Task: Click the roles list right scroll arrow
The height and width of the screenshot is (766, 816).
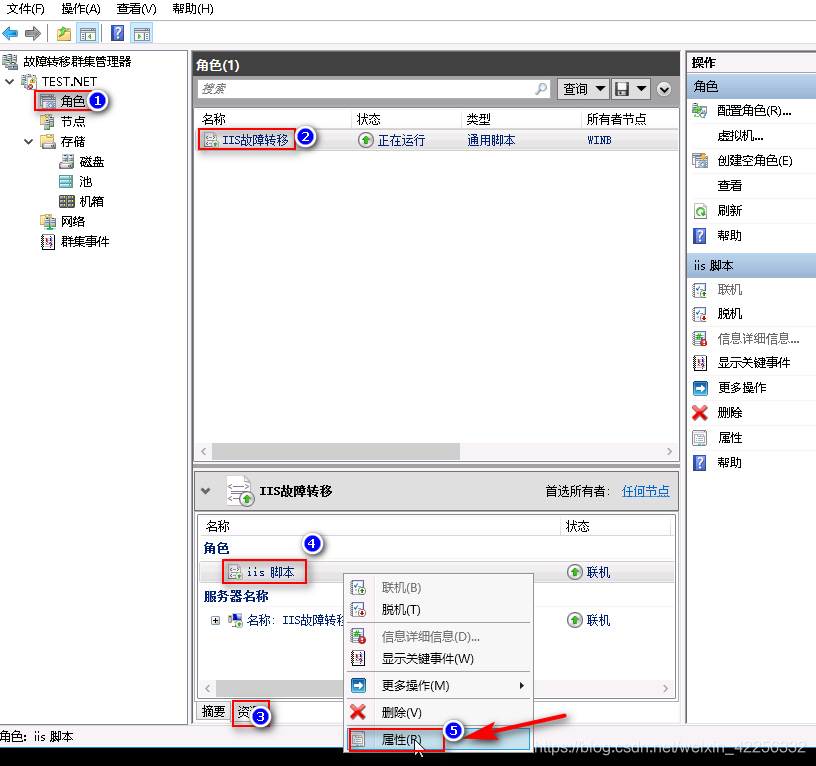Action: [669, 451]
